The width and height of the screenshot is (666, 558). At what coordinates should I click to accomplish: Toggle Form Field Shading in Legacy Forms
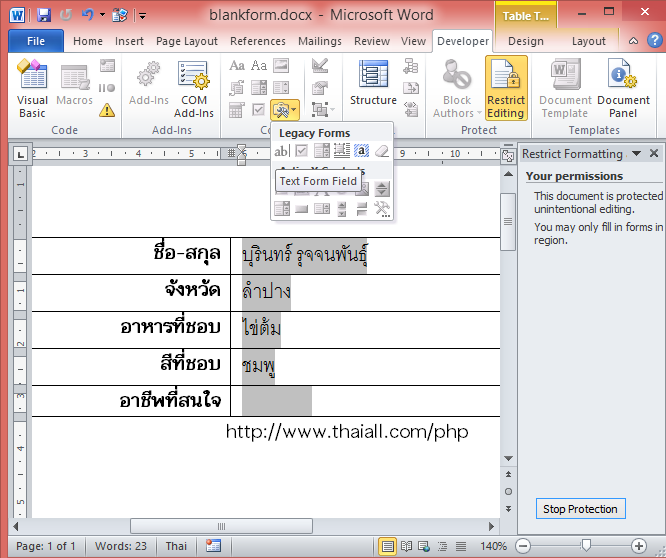[x=361, y=151]
